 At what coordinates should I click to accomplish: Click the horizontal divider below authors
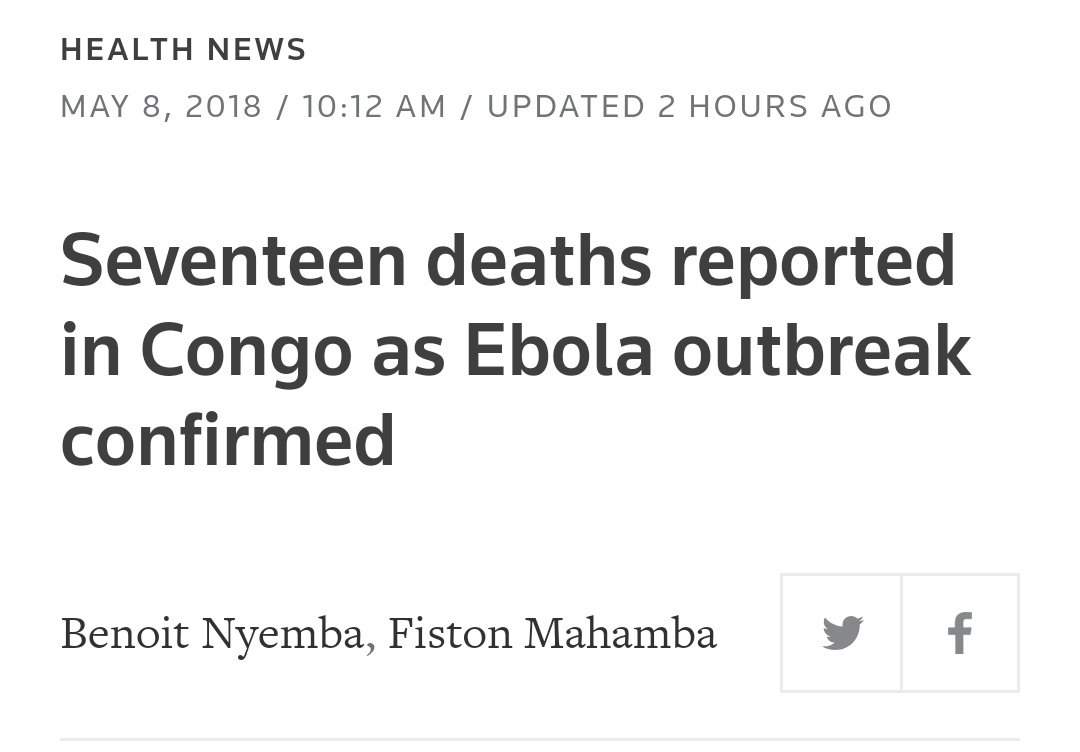tap(540, 740)
